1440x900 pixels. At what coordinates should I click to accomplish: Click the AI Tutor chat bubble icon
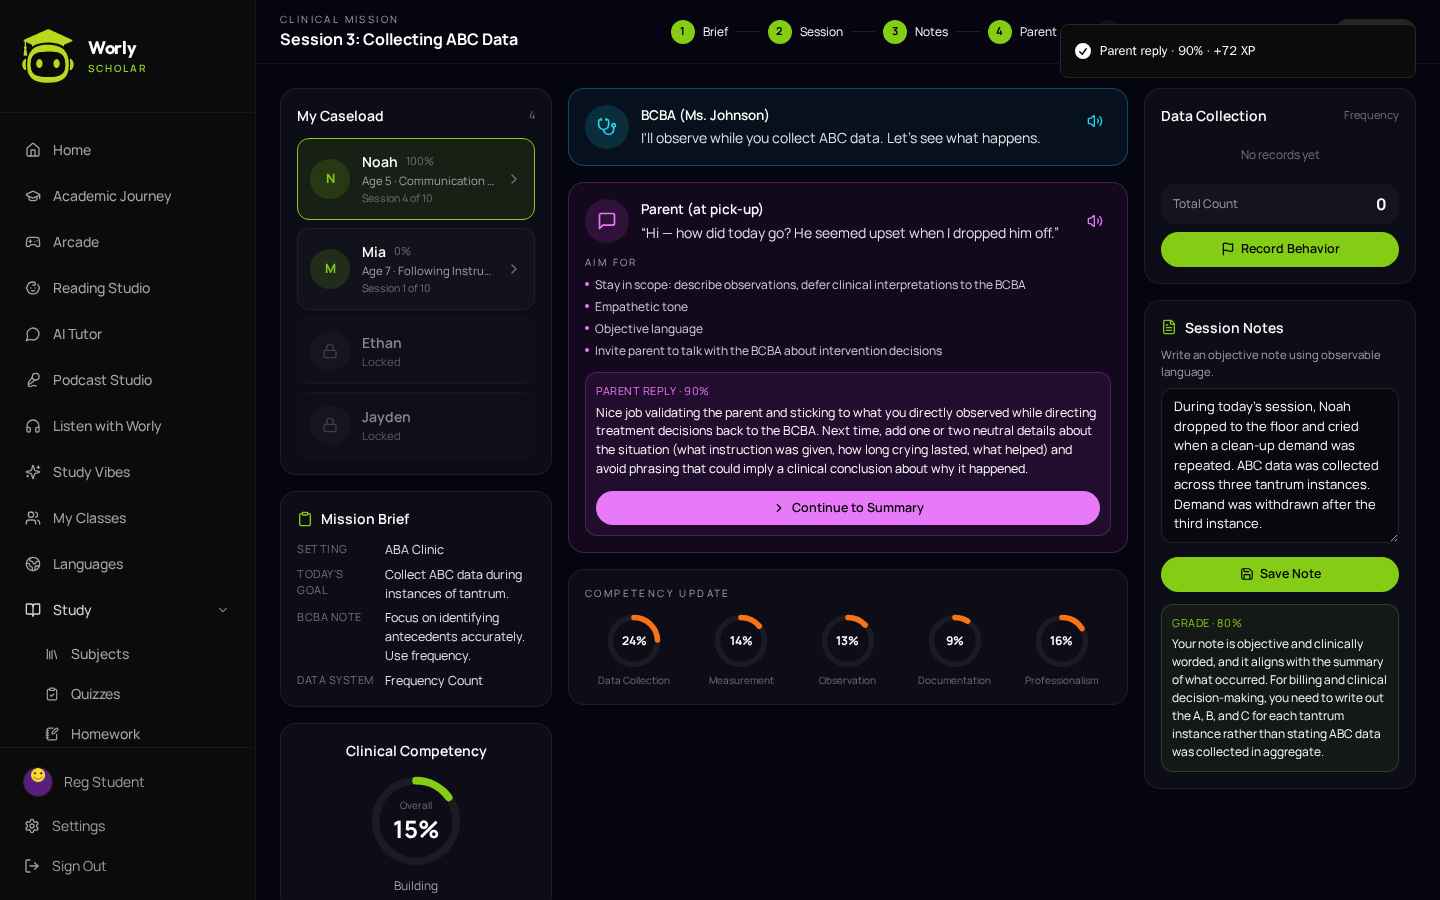pos(33,334)
